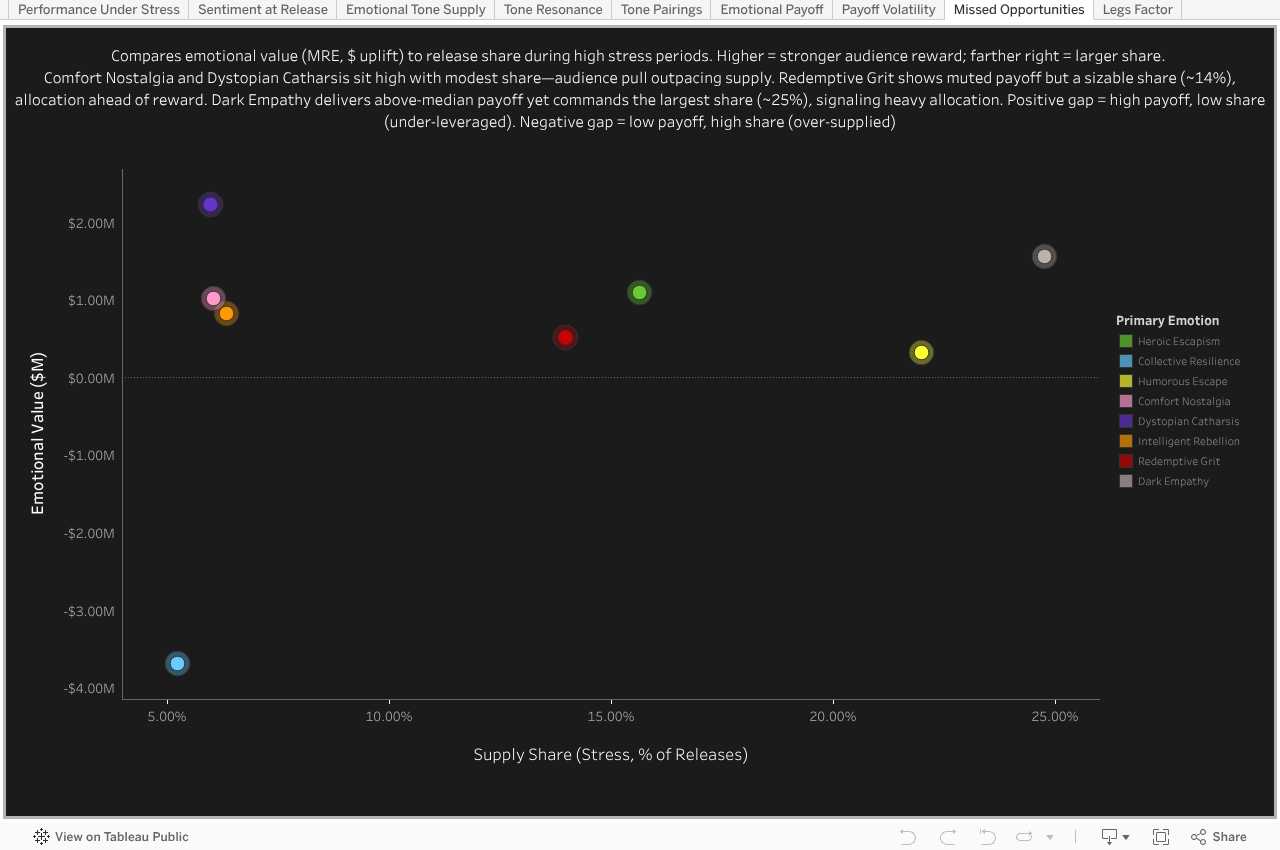Image resolution: width=1280 pixels, height=850 pixels.
Task: Open the download menu icon
Action: [1115, 837]
